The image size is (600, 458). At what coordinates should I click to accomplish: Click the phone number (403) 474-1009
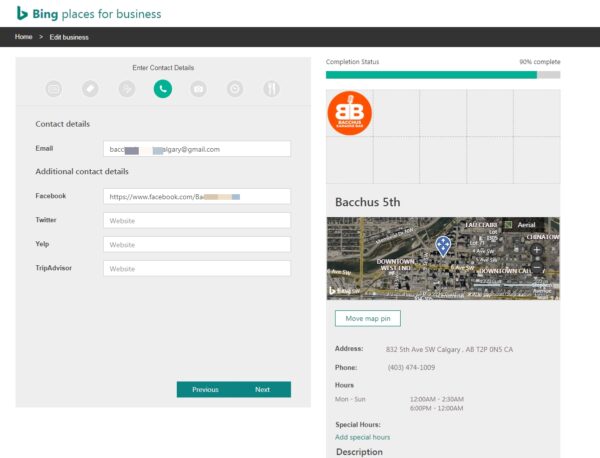point(411,367)
